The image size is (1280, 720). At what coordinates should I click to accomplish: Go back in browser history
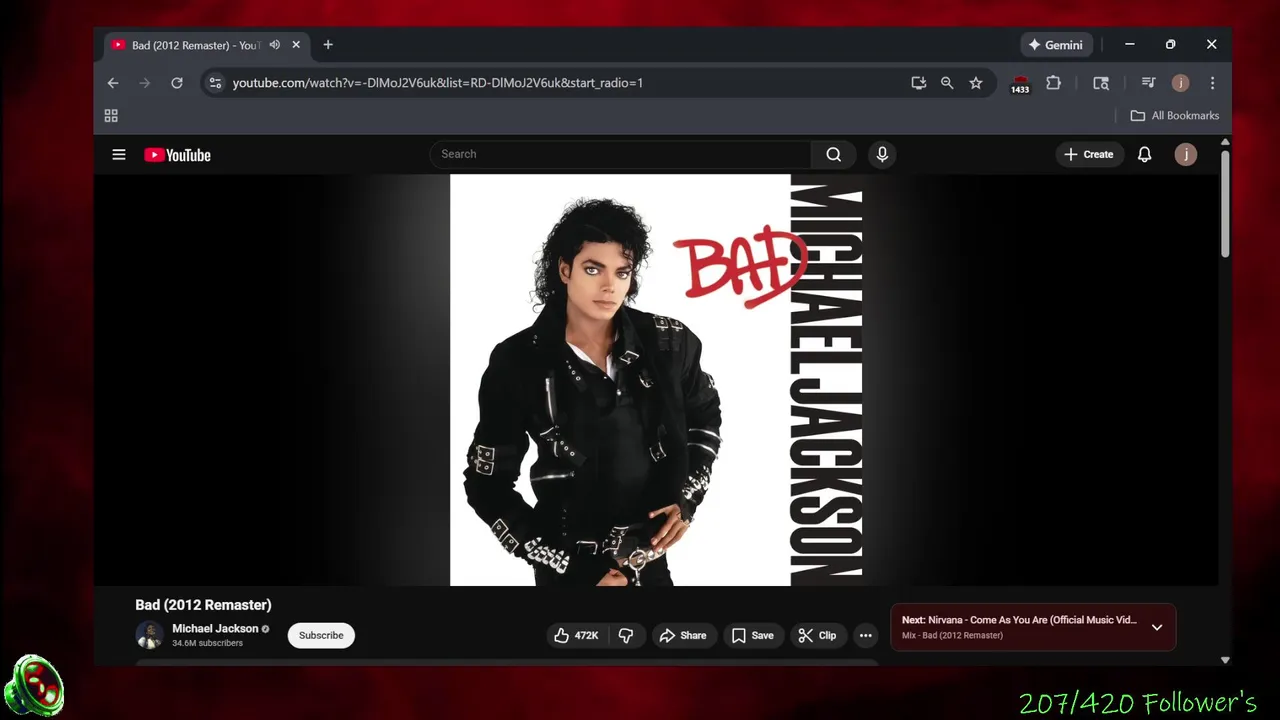pos(113,83)
